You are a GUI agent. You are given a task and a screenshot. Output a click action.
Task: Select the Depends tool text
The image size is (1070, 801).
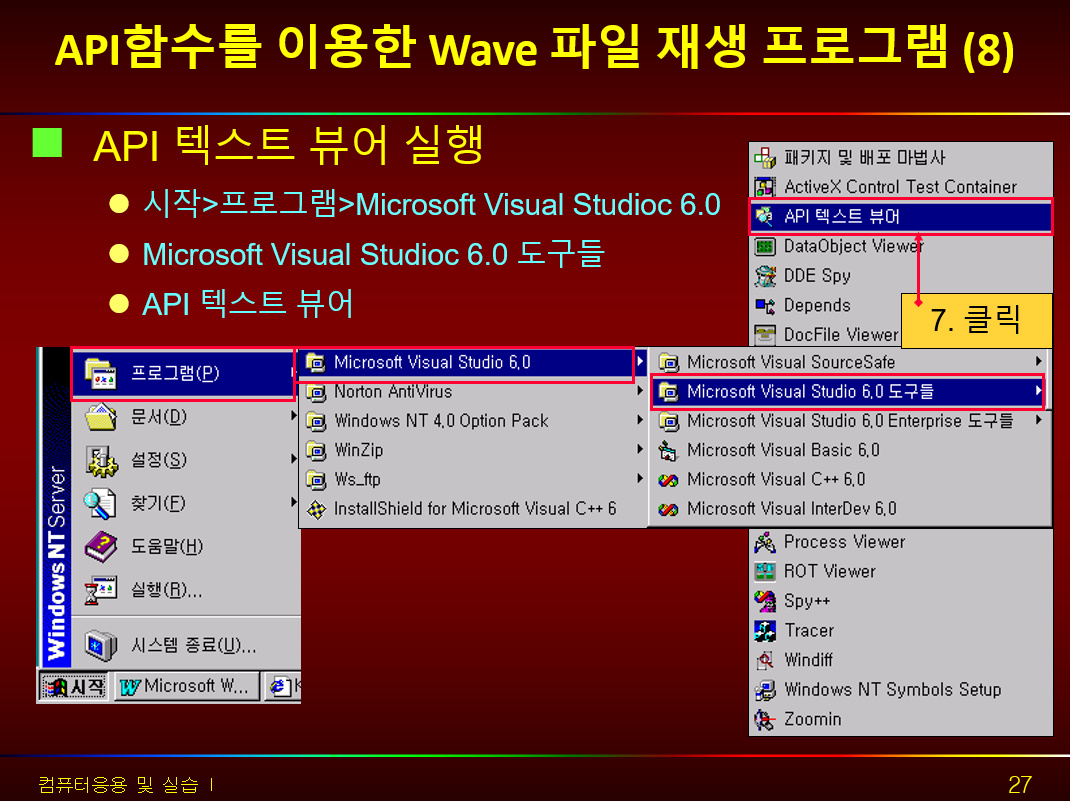click(x=818, y=305)
